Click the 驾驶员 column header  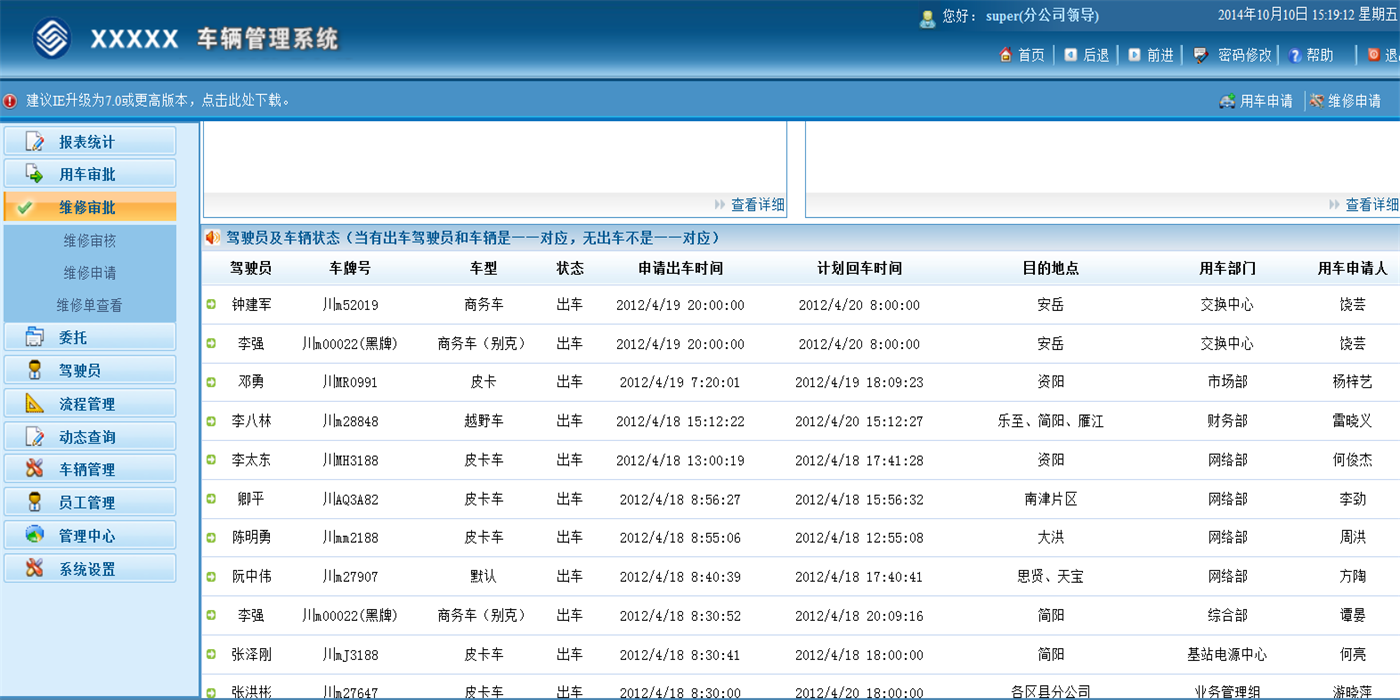251,268
